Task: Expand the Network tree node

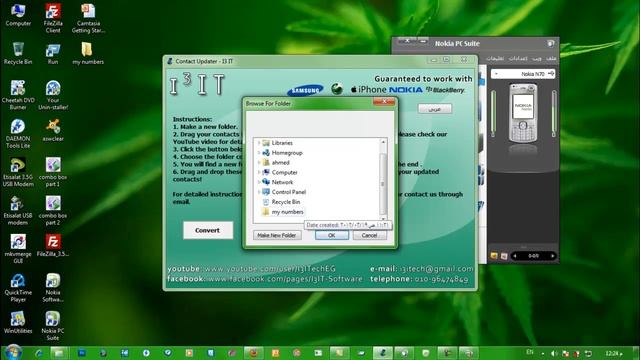Action: pyautogui.click(x=259, y=182)
